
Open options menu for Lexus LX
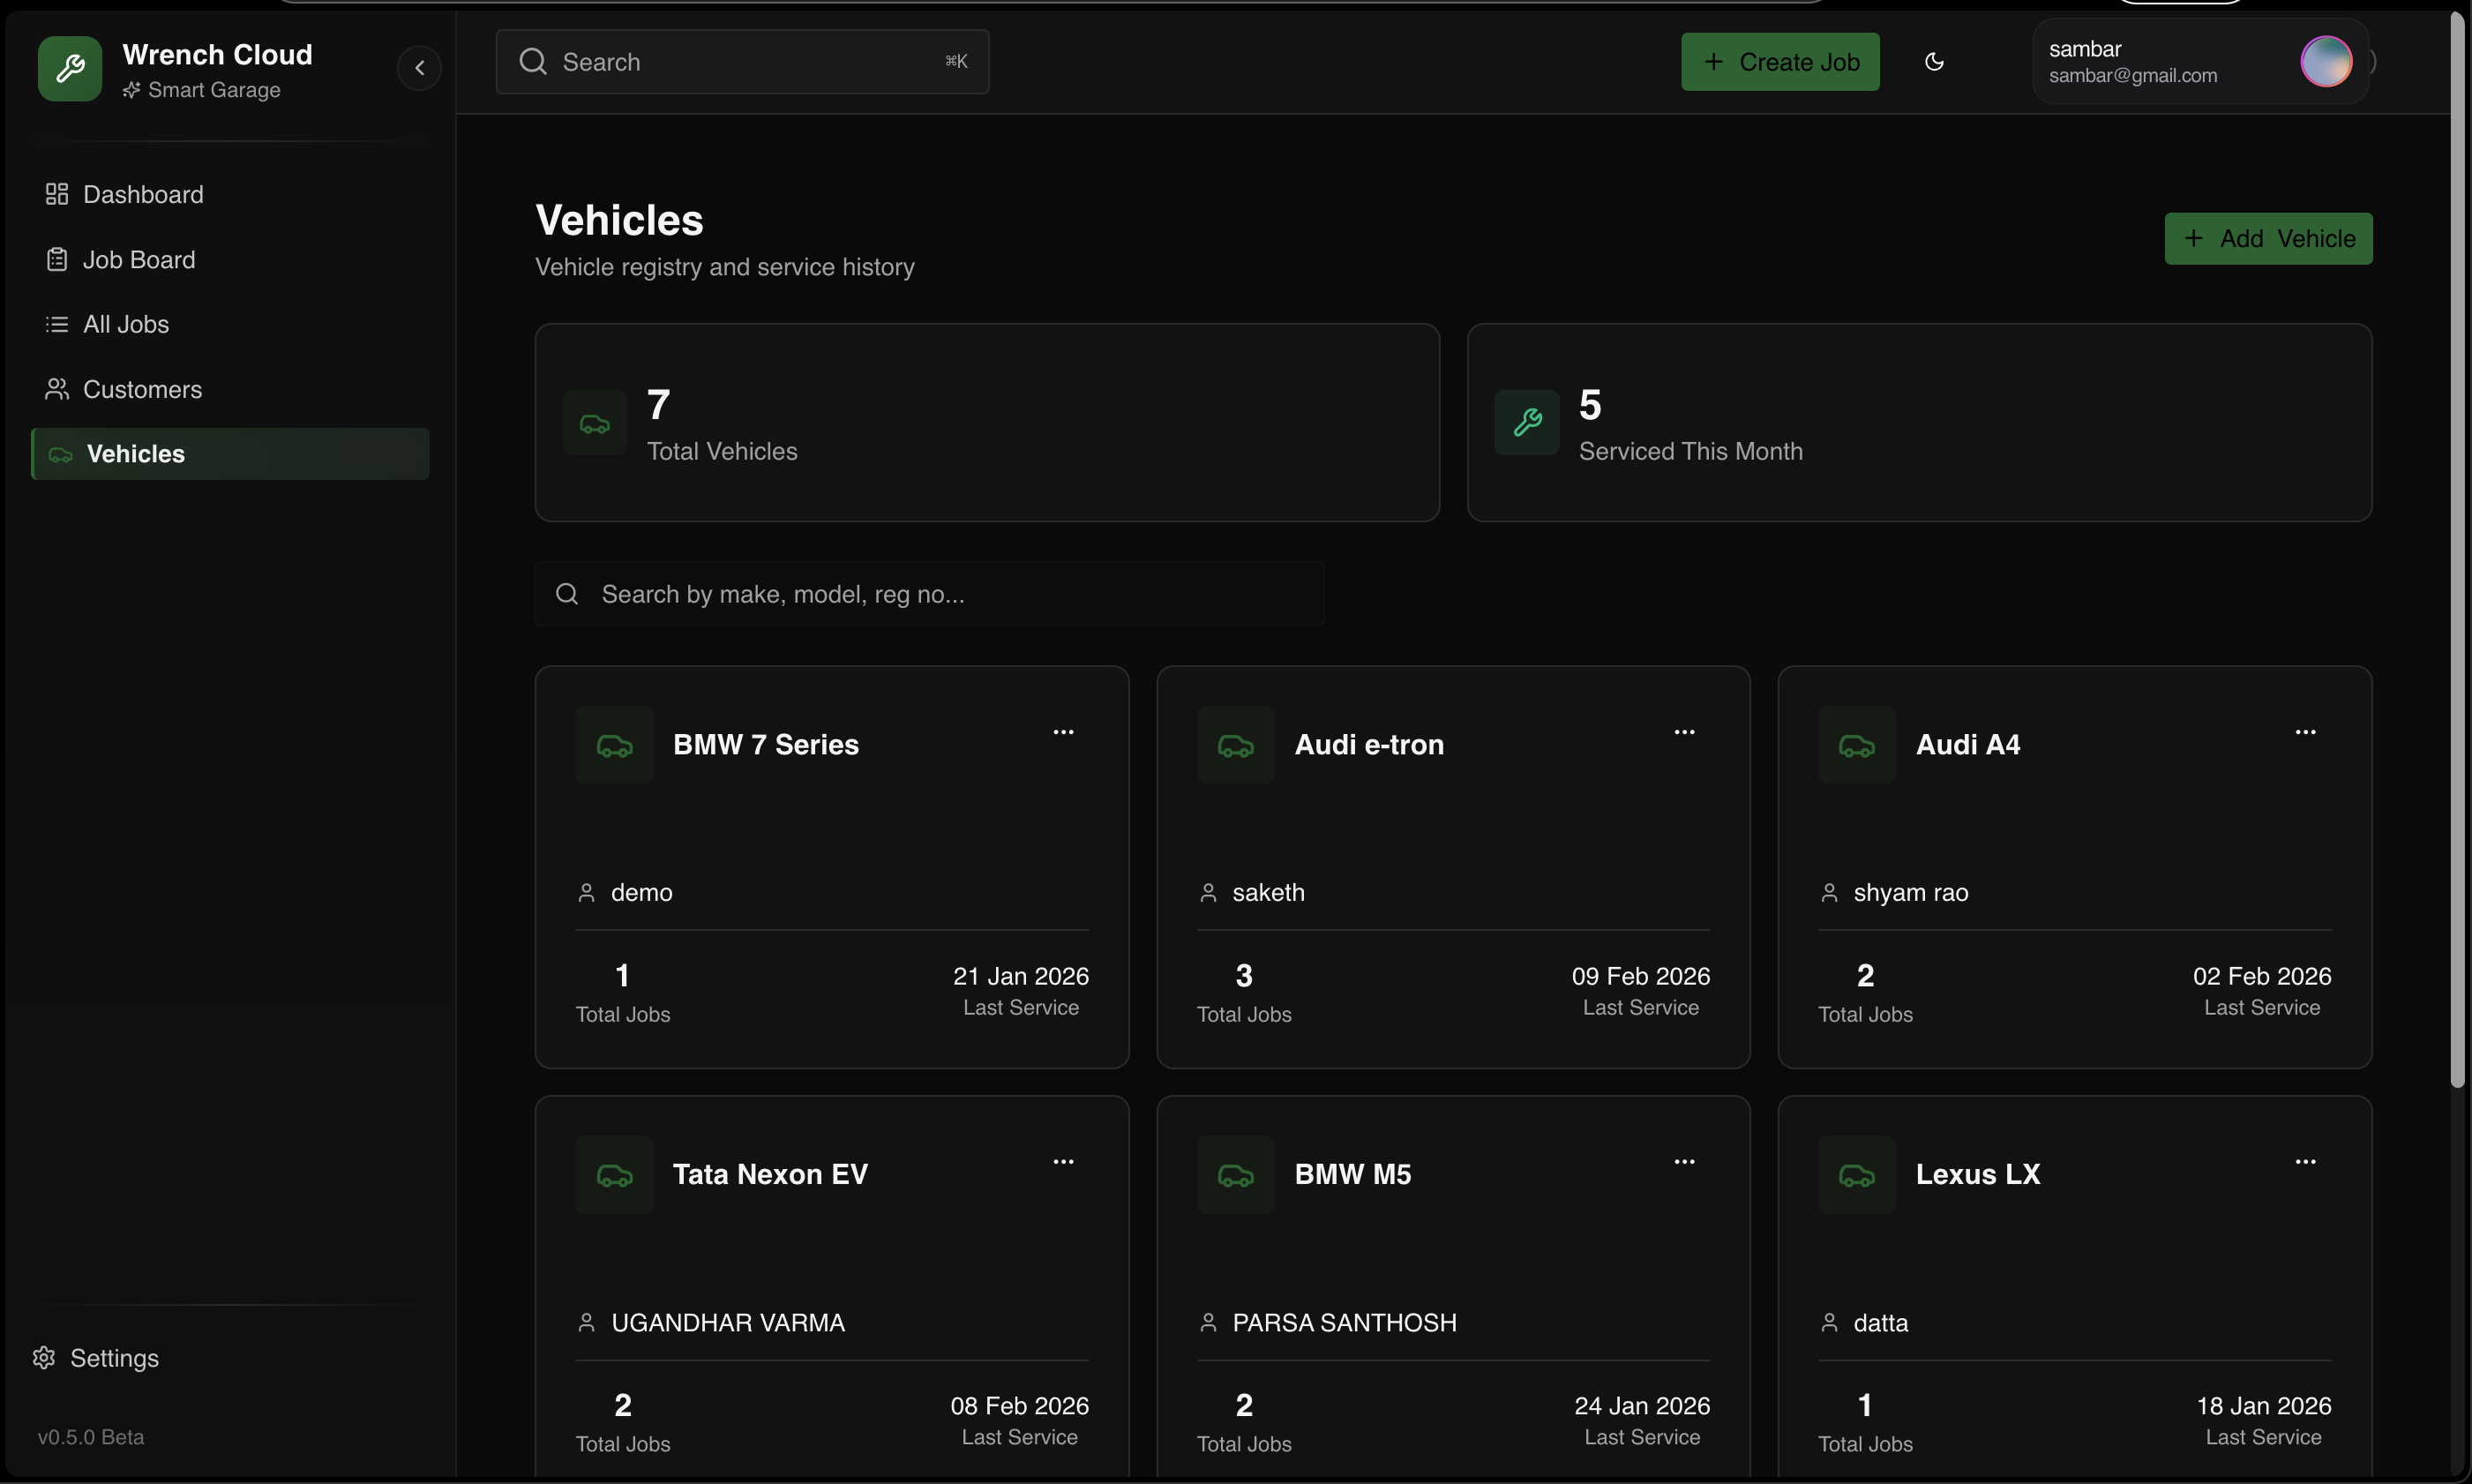coord(2305,1162)
